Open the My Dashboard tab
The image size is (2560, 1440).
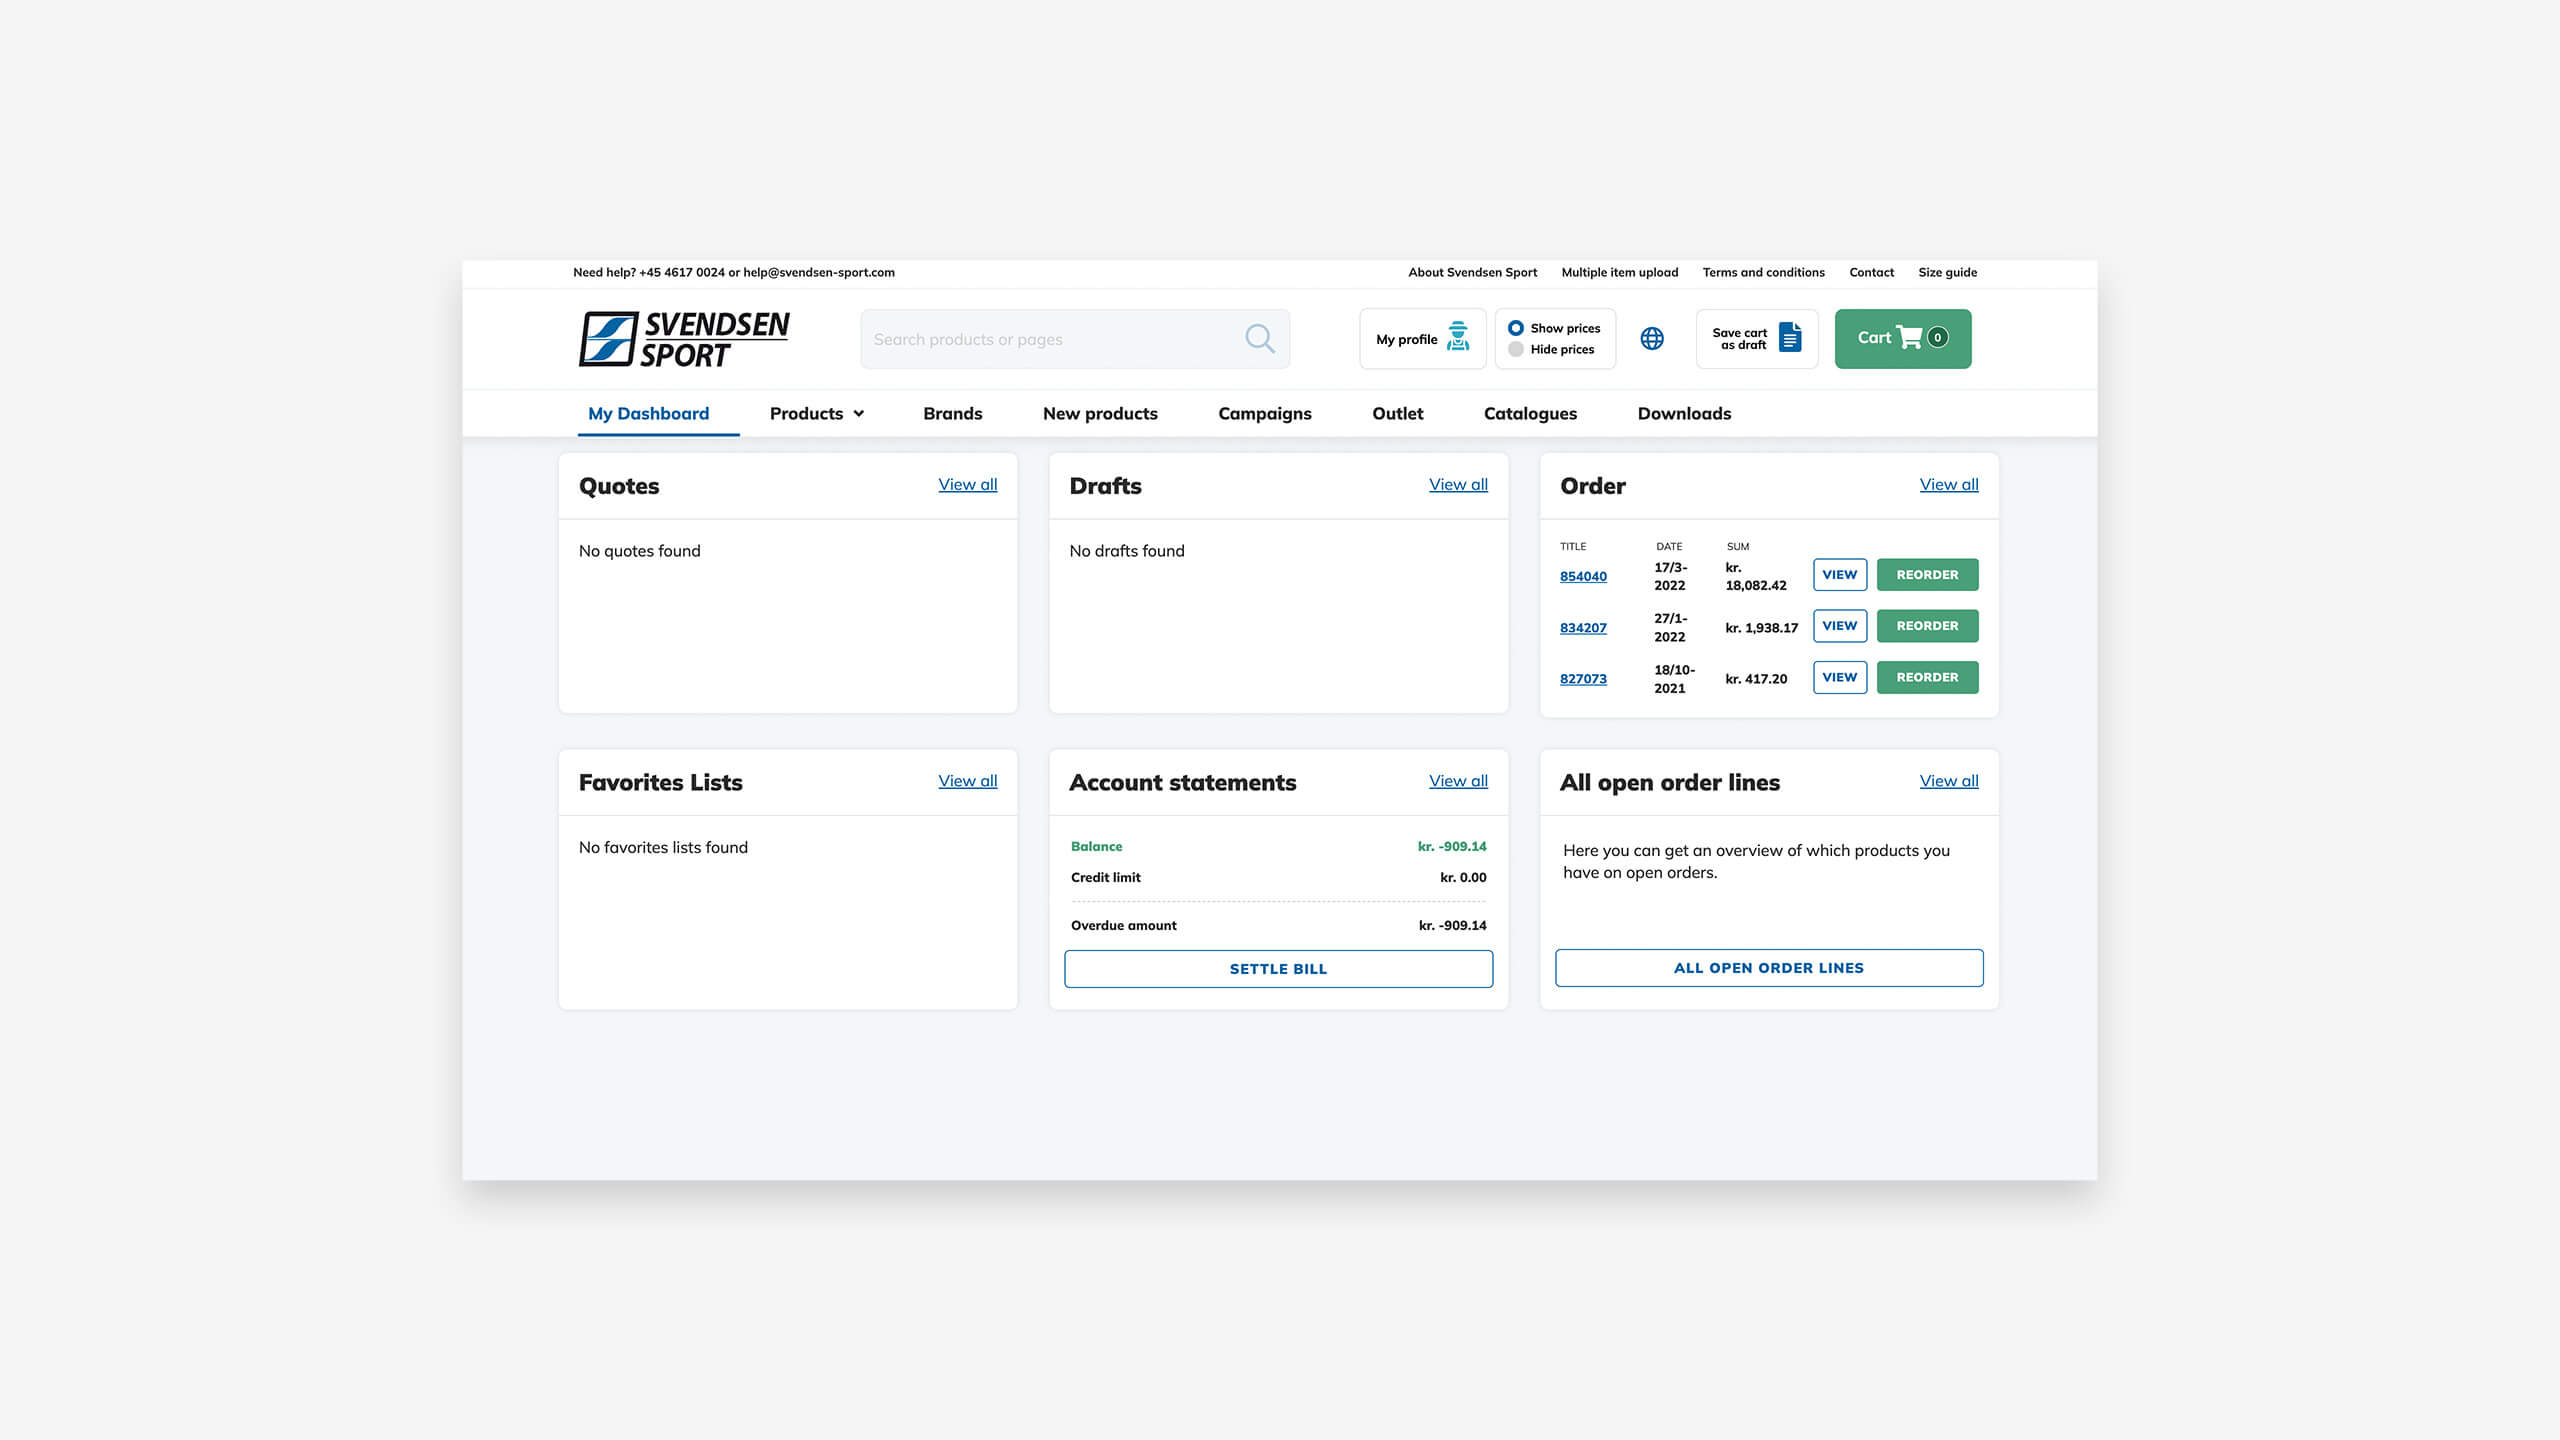(x=649, y=413)
